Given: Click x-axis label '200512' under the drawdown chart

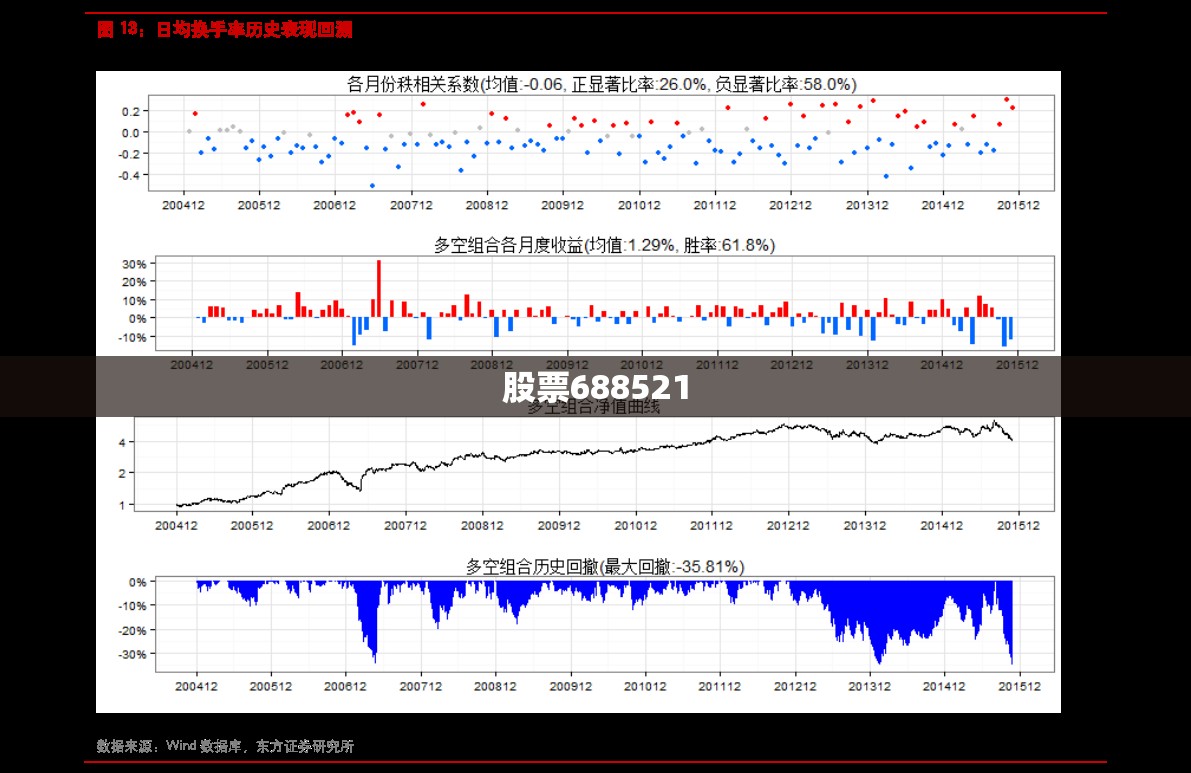Looking at the screenshot, I should pyautogui.click(x=270, y=686).
